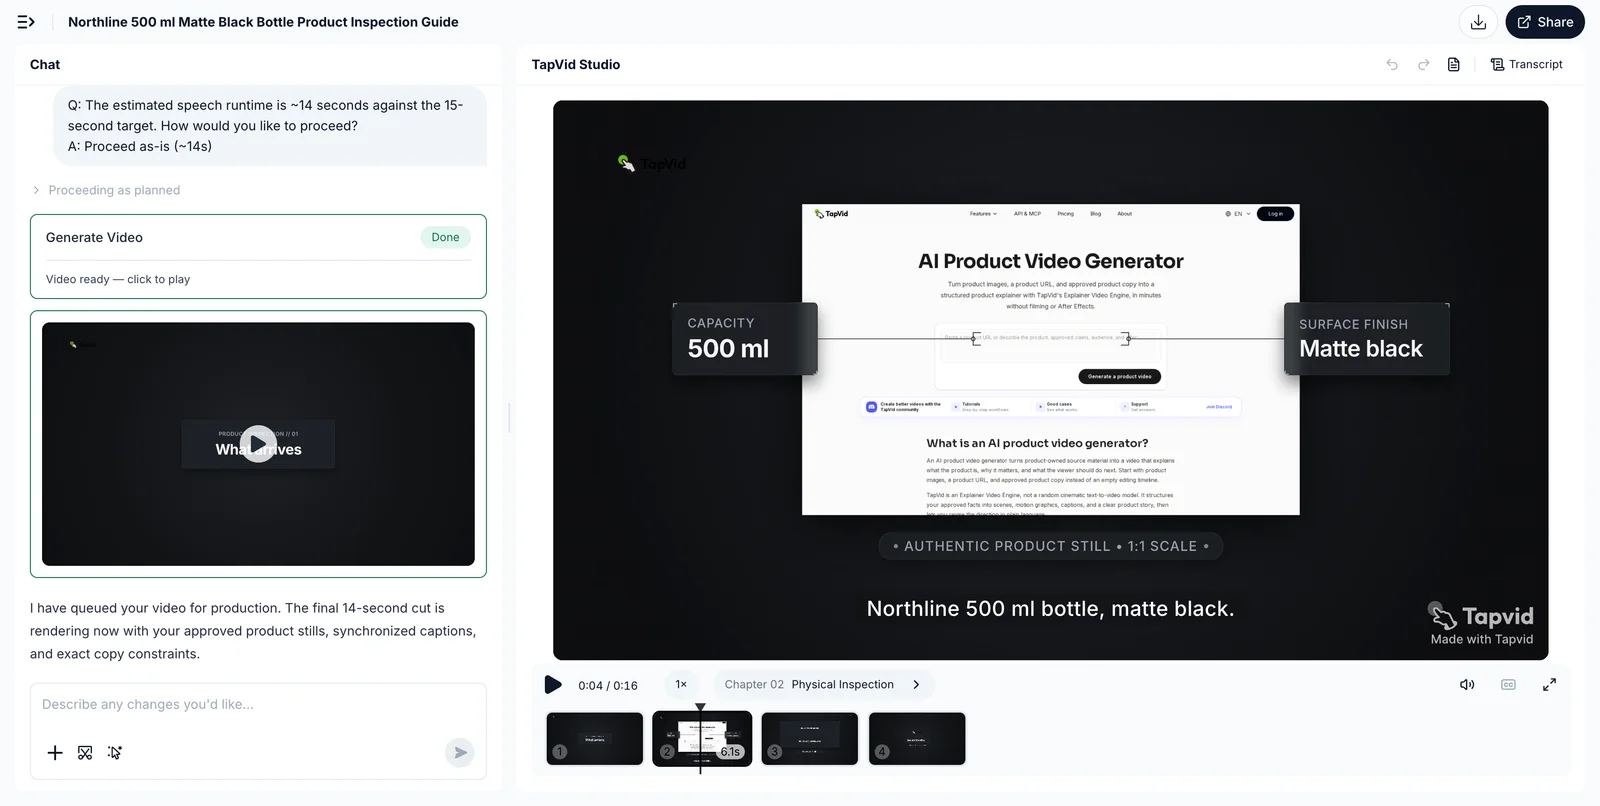Play the main video
The image size is (1600, 806).
tap(553, 685)
